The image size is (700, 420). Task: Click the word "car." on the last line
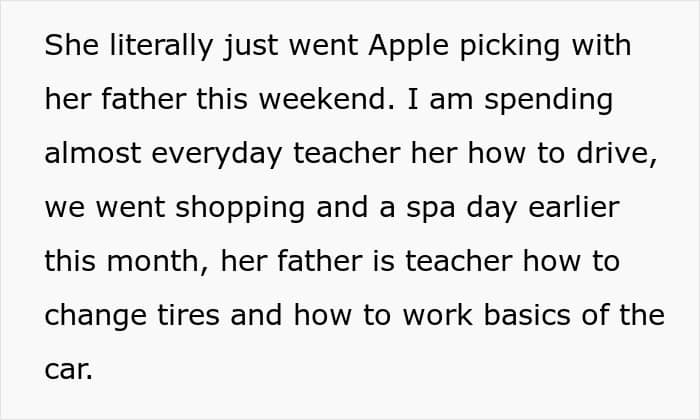point(69,371)
